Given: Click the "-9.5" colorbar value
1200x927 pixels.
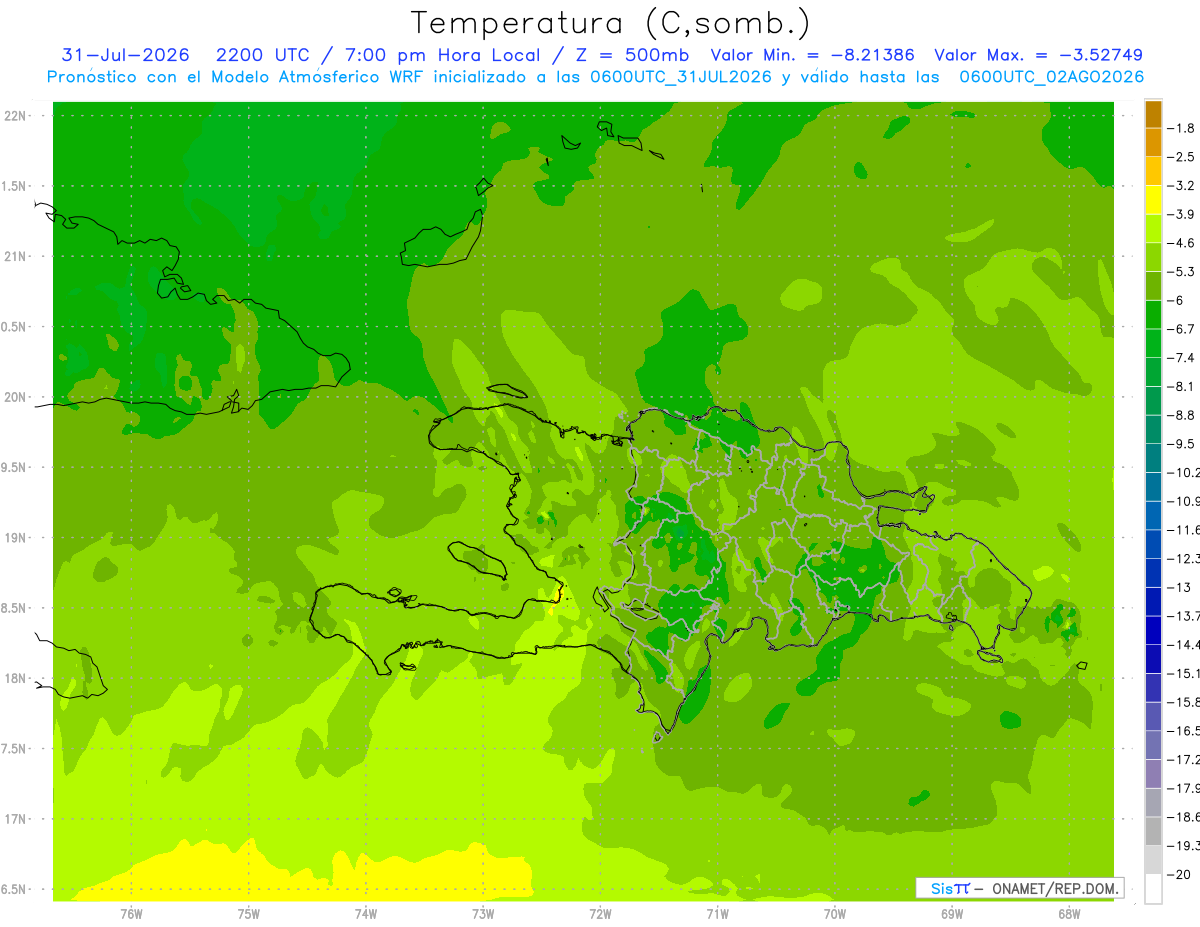Looking at the screenshot, I should tap(1181, 444).
